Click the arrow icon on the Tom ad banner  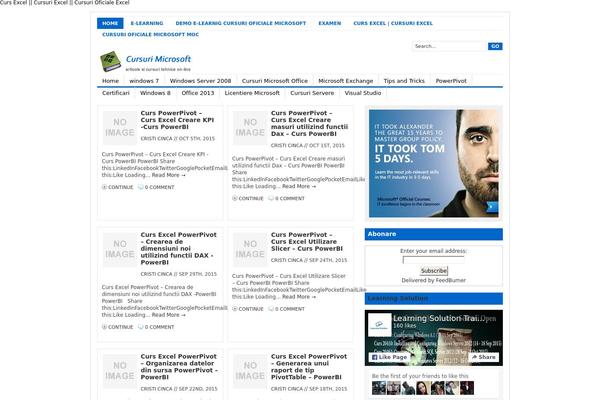click(492, 207)
